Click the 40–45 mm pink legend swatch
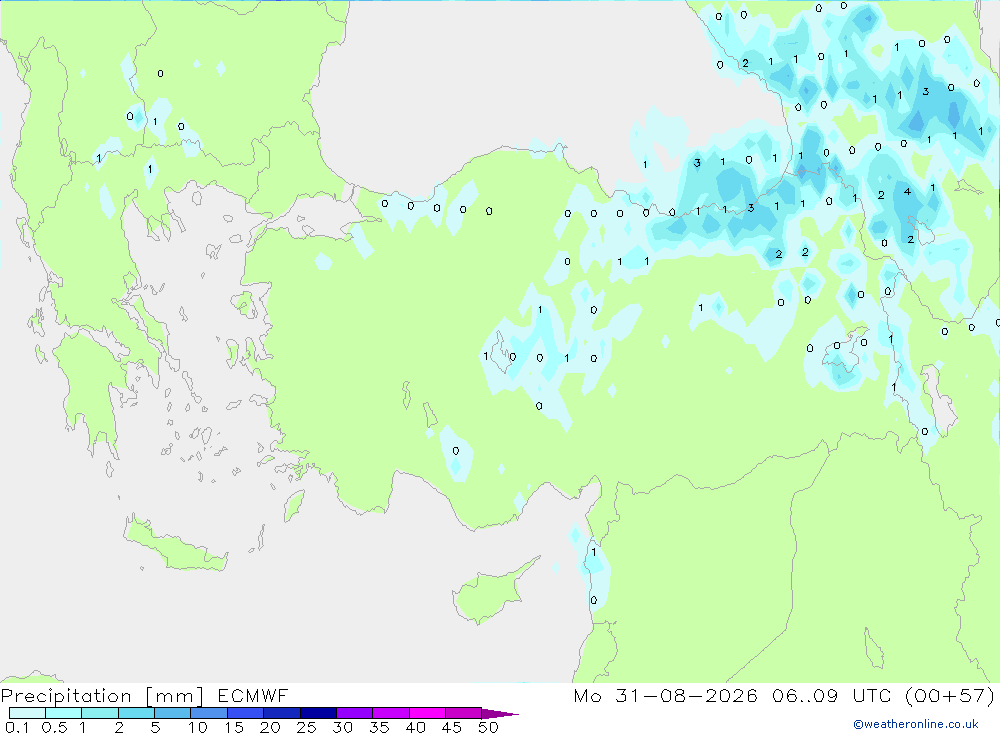1000x733 pixels. tap(427, 713)
